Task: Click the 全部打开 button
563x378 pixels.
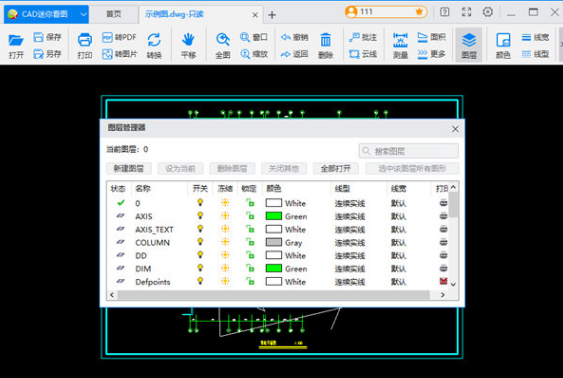Action: pos(335,168)
